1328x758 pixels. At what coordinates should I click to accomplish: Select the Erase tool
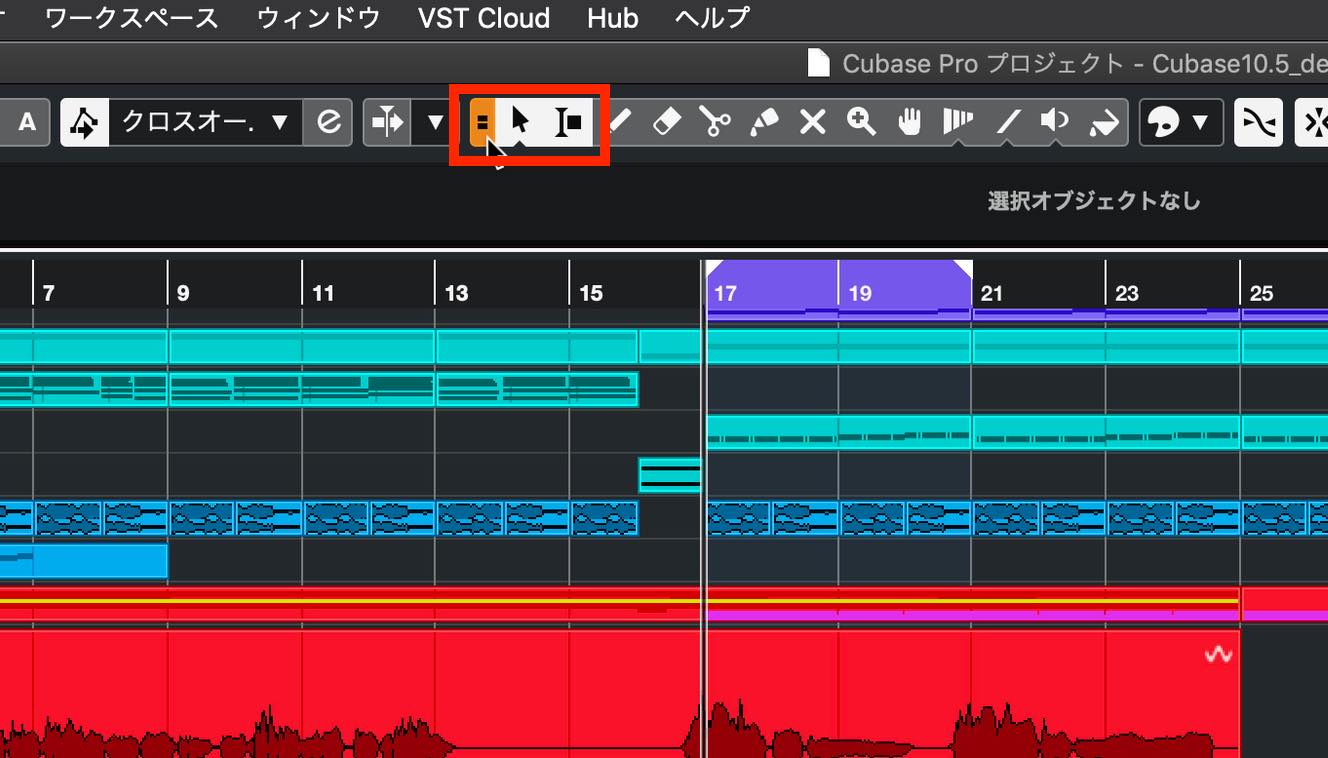pyautogui.click(x=666, y=122)
